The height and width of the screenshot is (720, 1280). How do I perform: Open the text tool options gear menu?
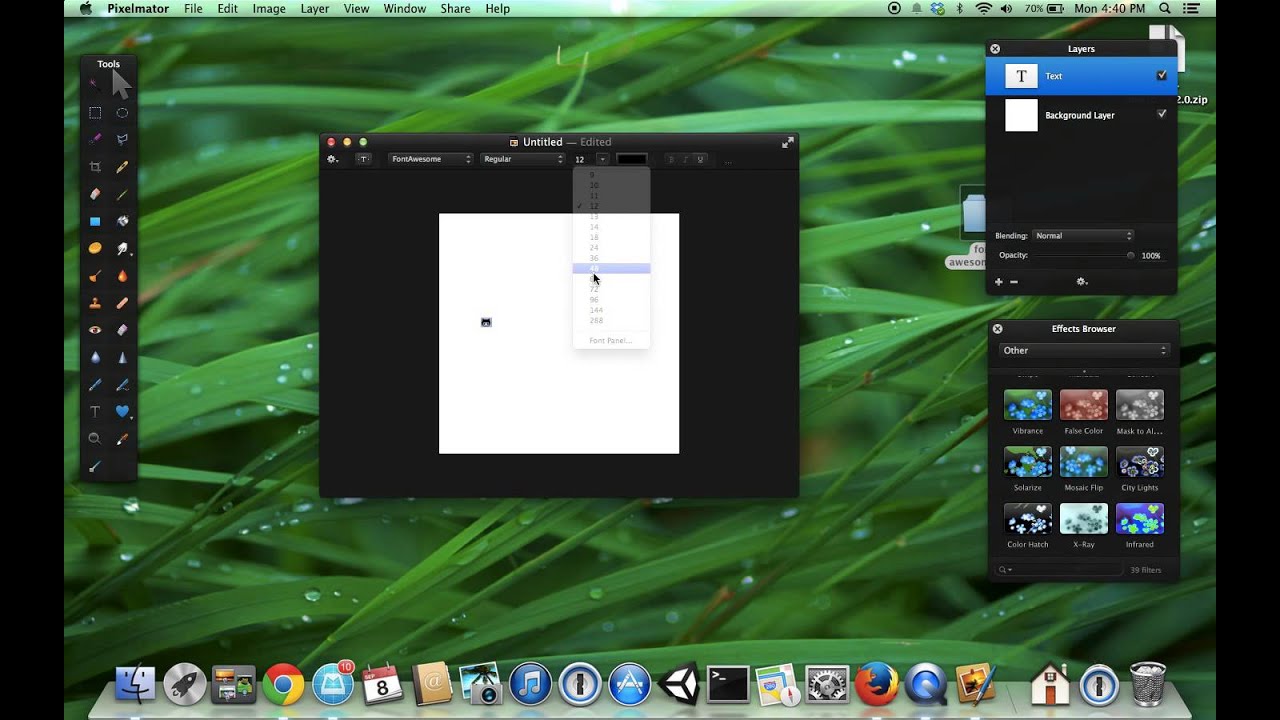(333, 159)
